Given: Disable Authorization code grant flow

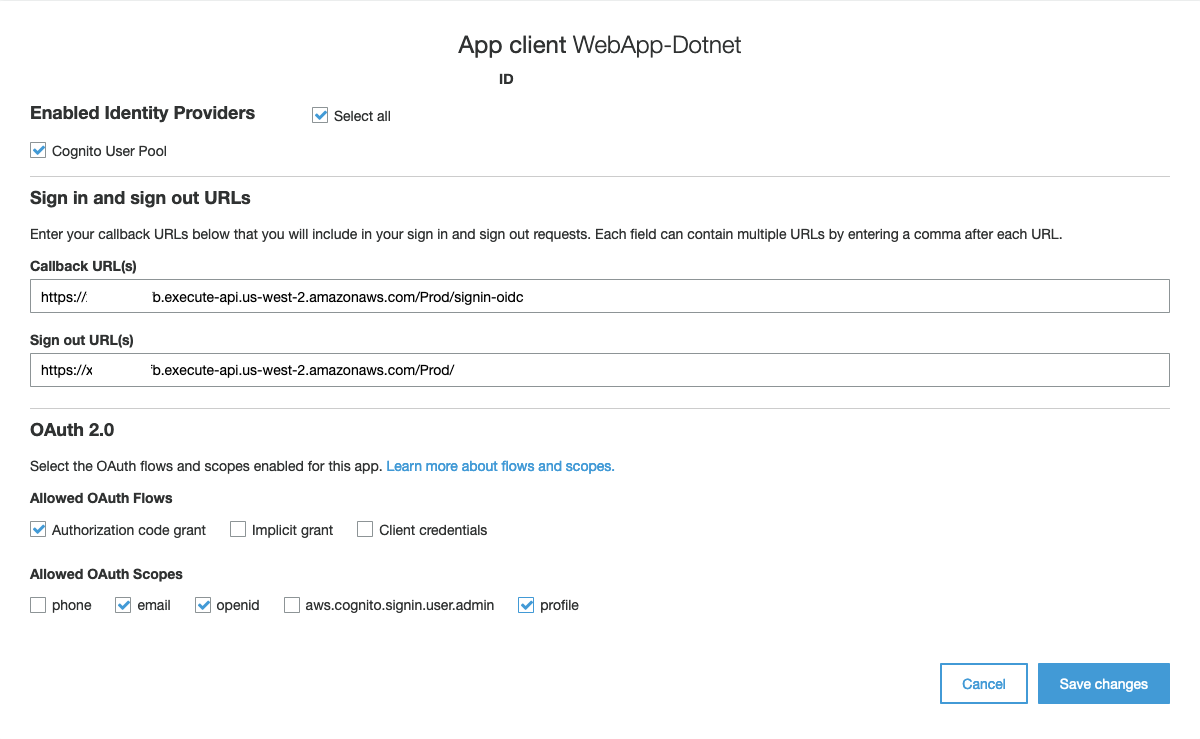Looking at the screenshot, I should 38,530.
